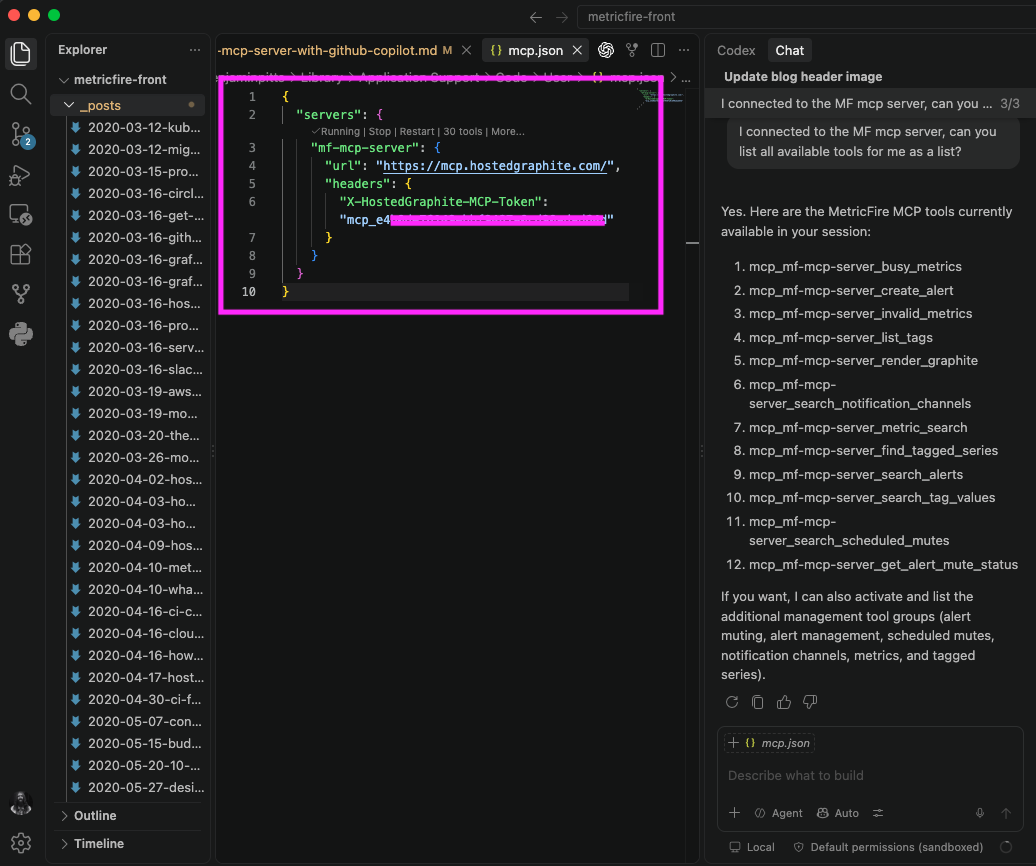Open chat settings sliders icon
This screenshot has width=1036, height=866.
[x=878, y=813]
